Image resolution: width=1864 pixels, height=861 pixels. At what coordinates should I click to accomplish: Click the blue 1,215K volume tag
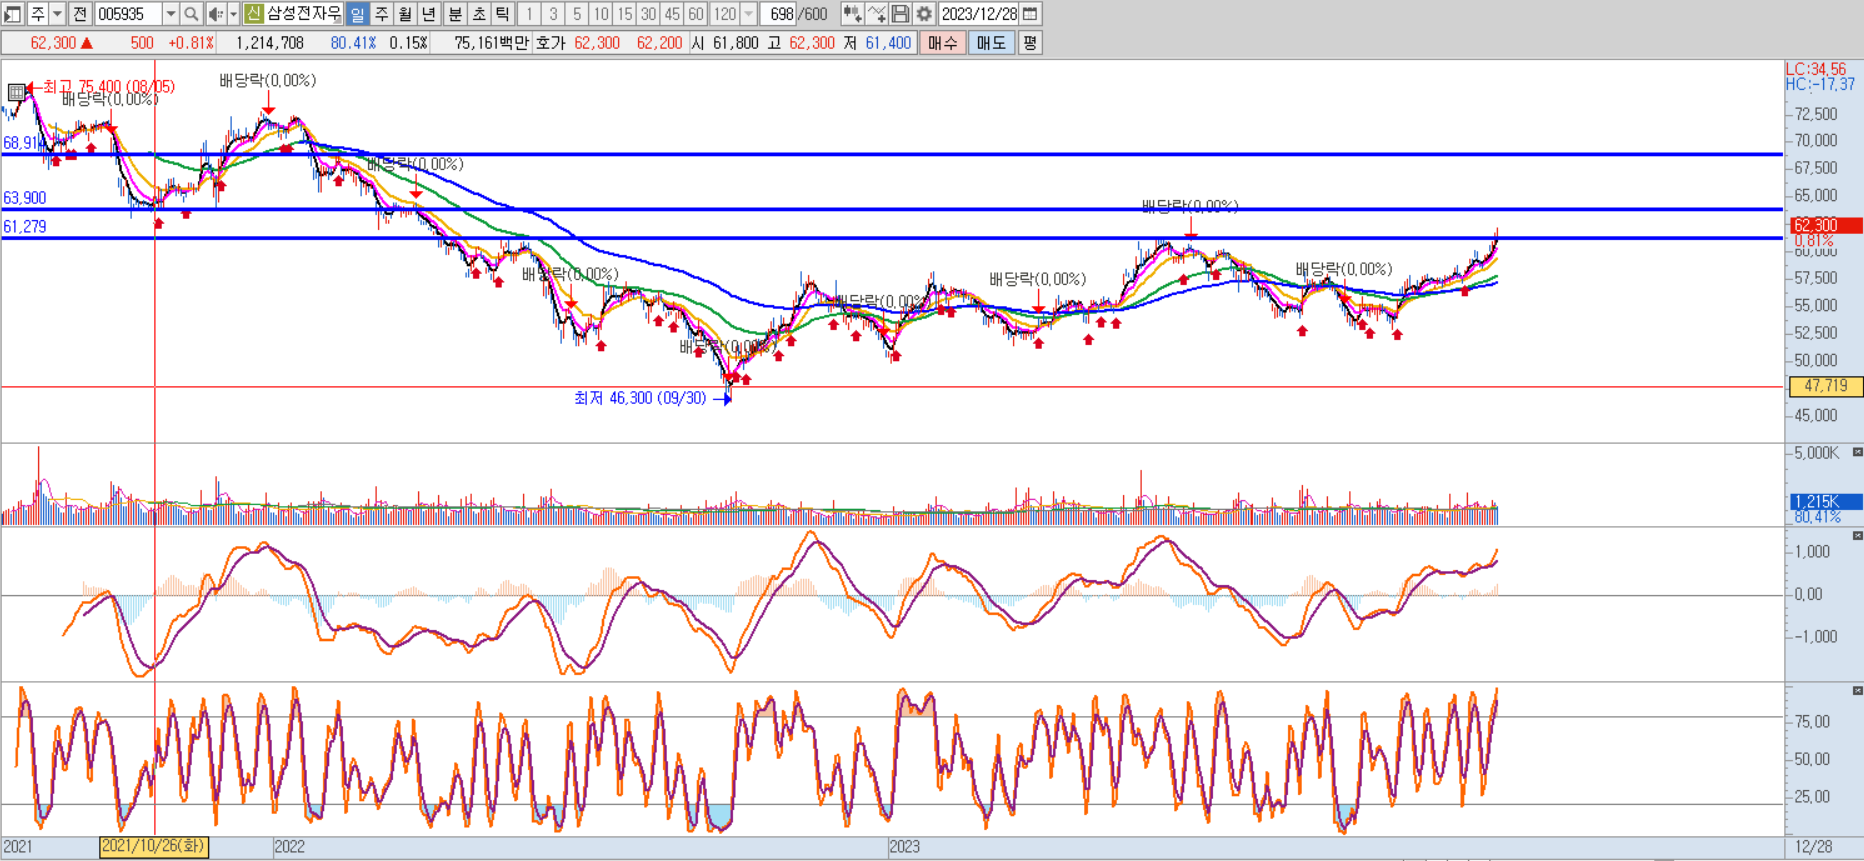[x=1825, y=501]
